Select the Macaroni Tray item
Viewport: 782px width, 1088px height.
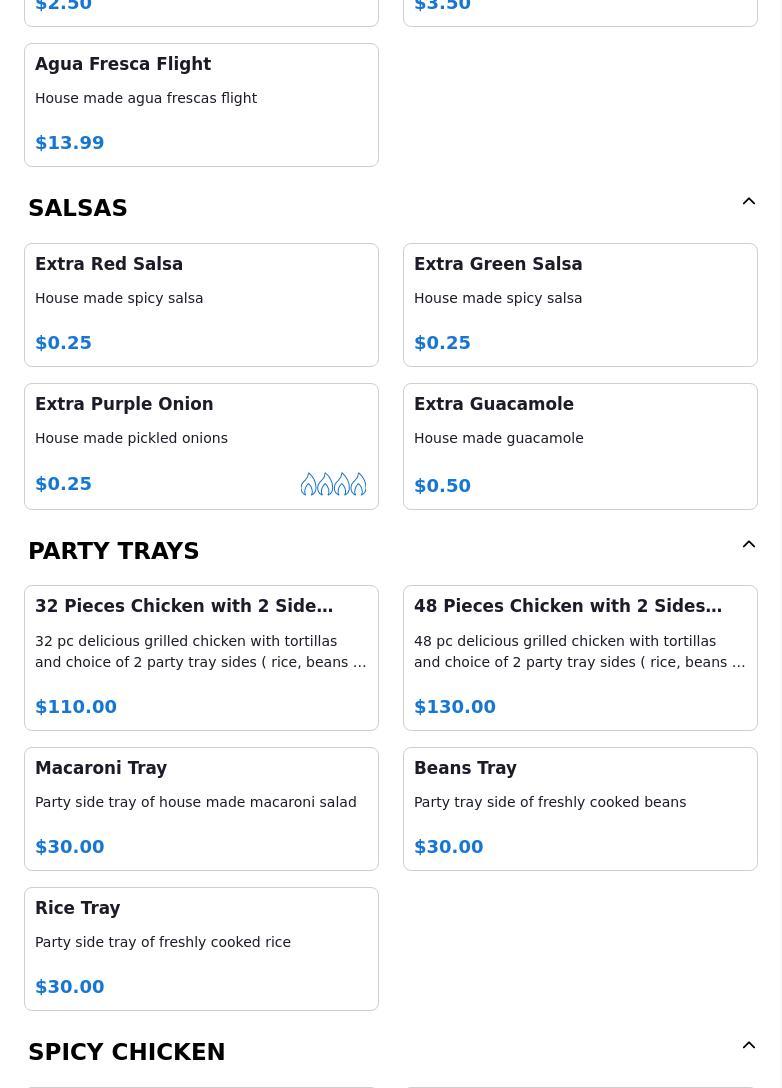(201, 808)
